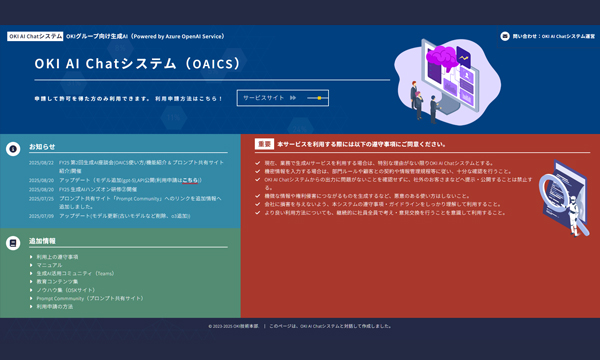Open the 利用申請の方法 link

click(54, 306)
